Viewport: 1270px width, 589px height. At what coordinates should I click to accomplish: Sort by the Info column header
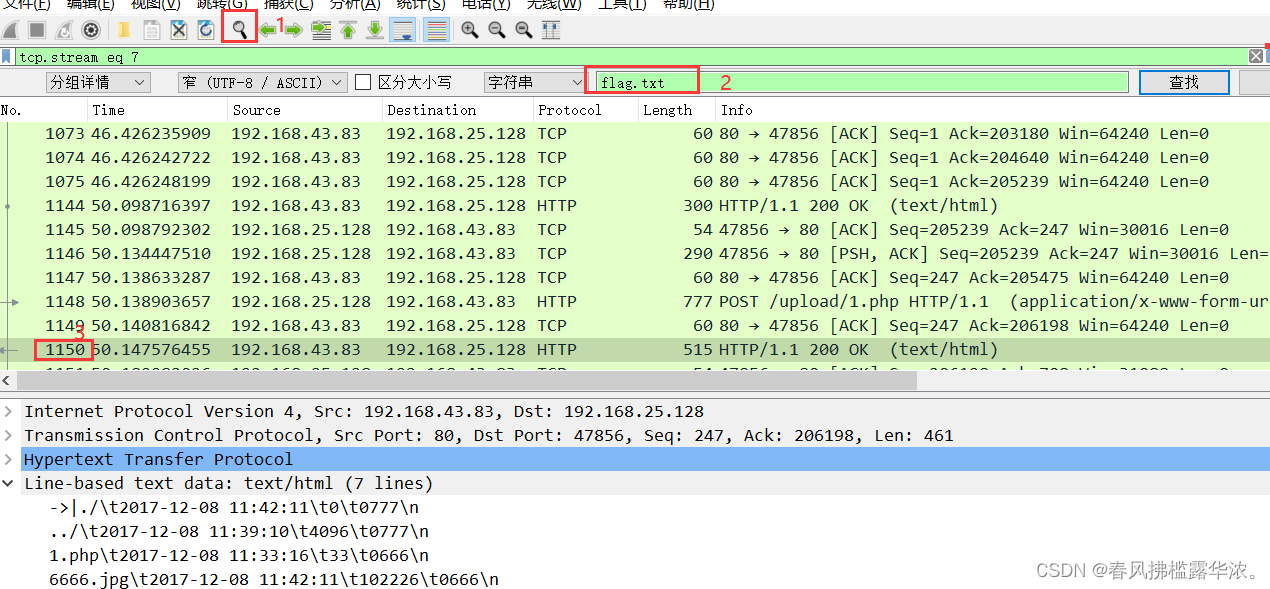pos(992,110)
